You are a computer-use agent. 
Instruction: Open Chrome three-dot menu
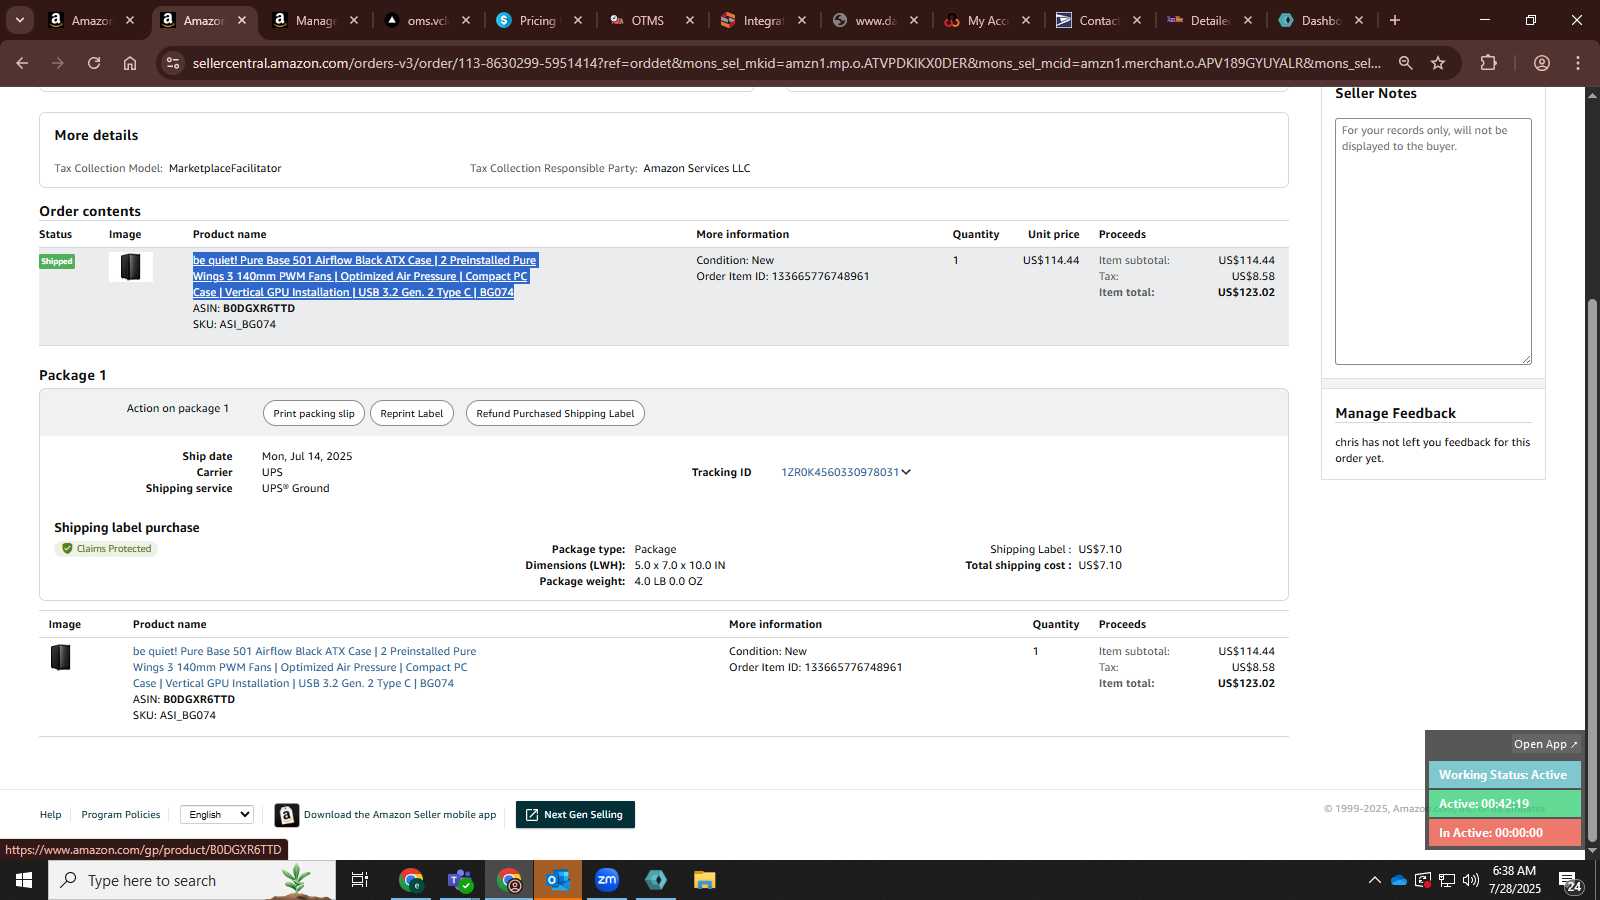pos(1578,63)
